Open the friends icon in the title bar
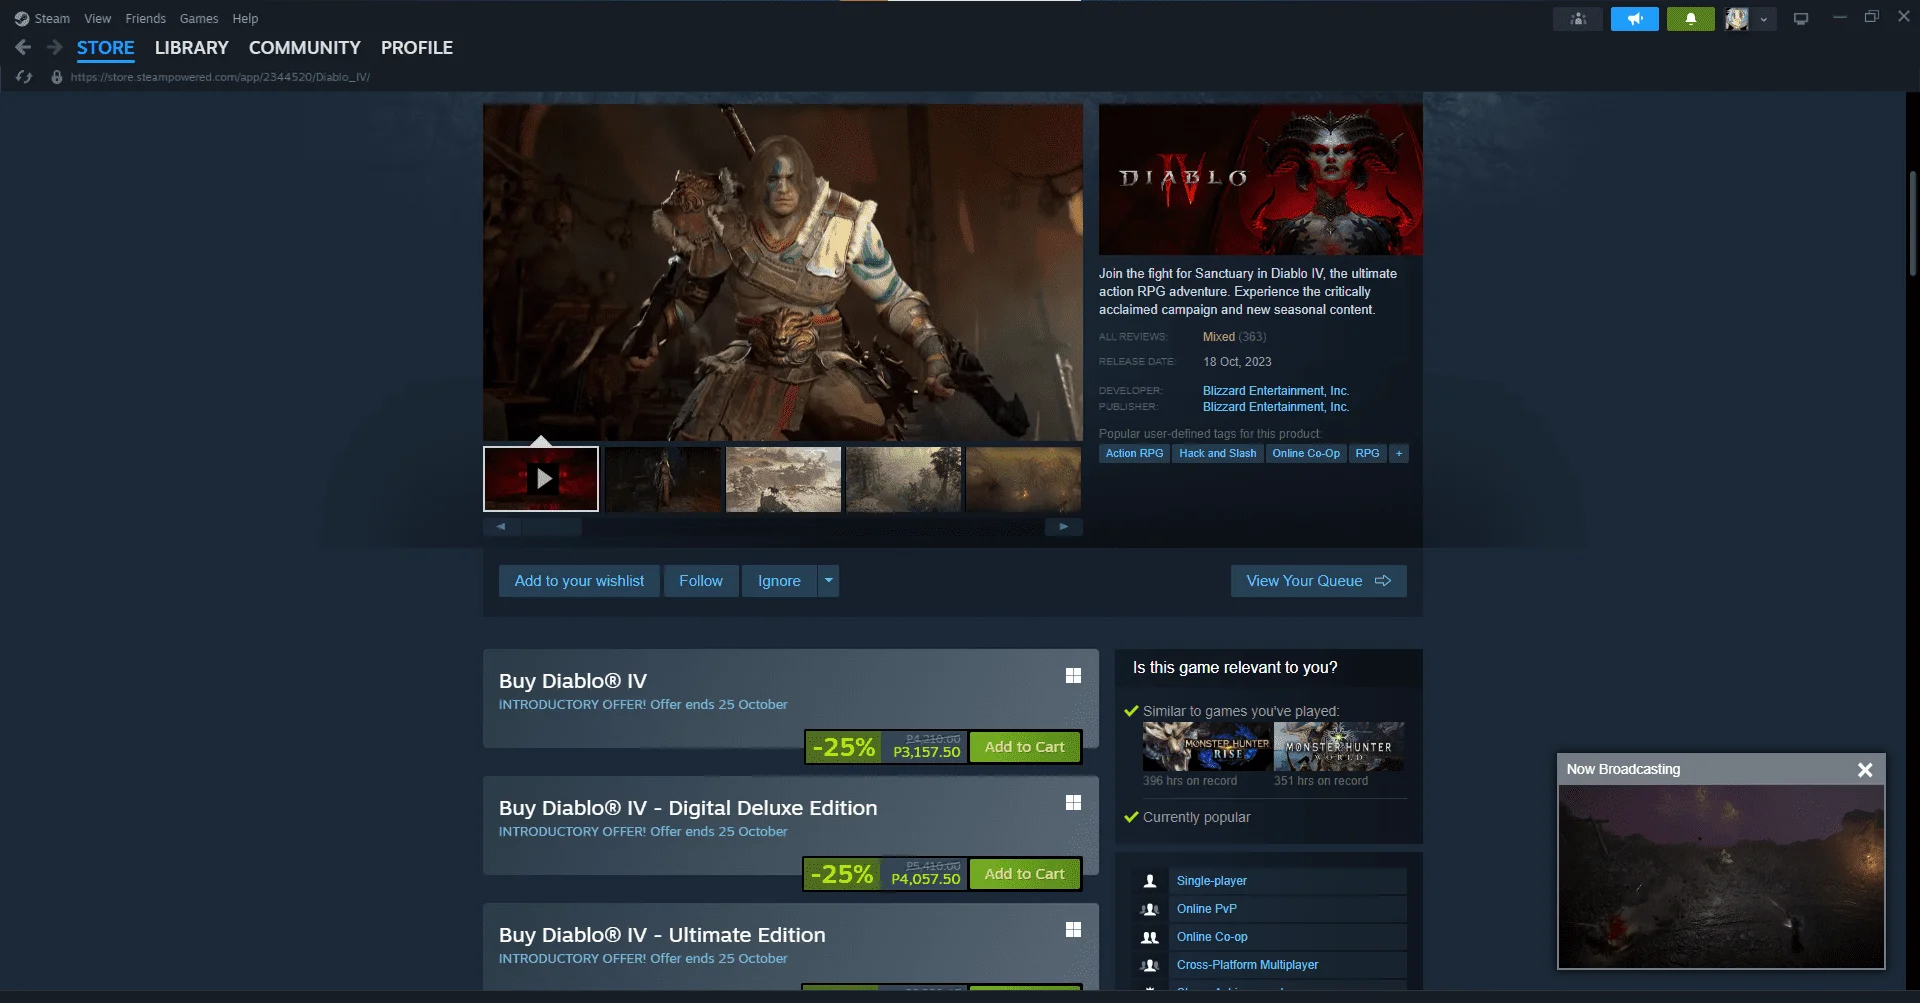Screen dimensions: 1920x1003 pos(1578,19)
